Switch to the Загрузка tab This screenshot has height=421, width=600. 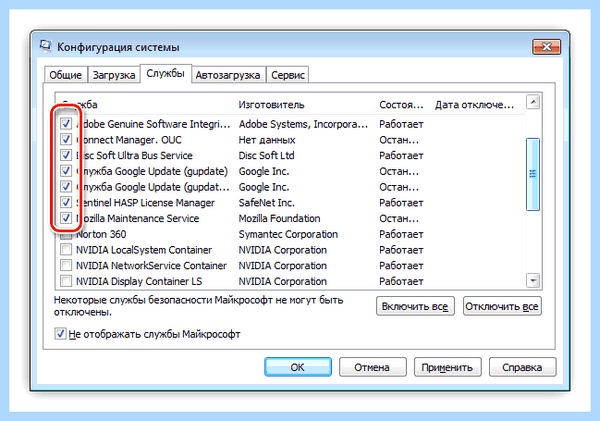pos(114,75)
